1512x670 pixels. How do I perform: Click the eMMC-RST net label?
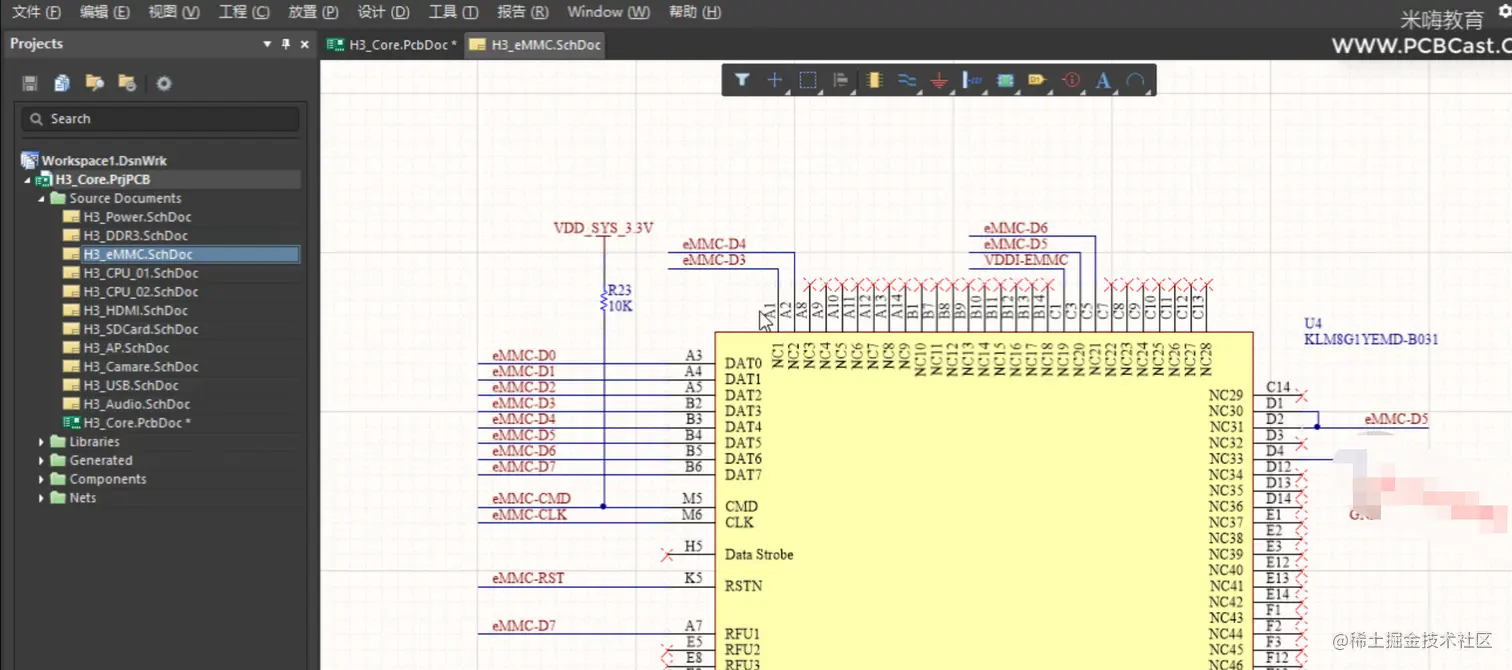tap(528, 579)
